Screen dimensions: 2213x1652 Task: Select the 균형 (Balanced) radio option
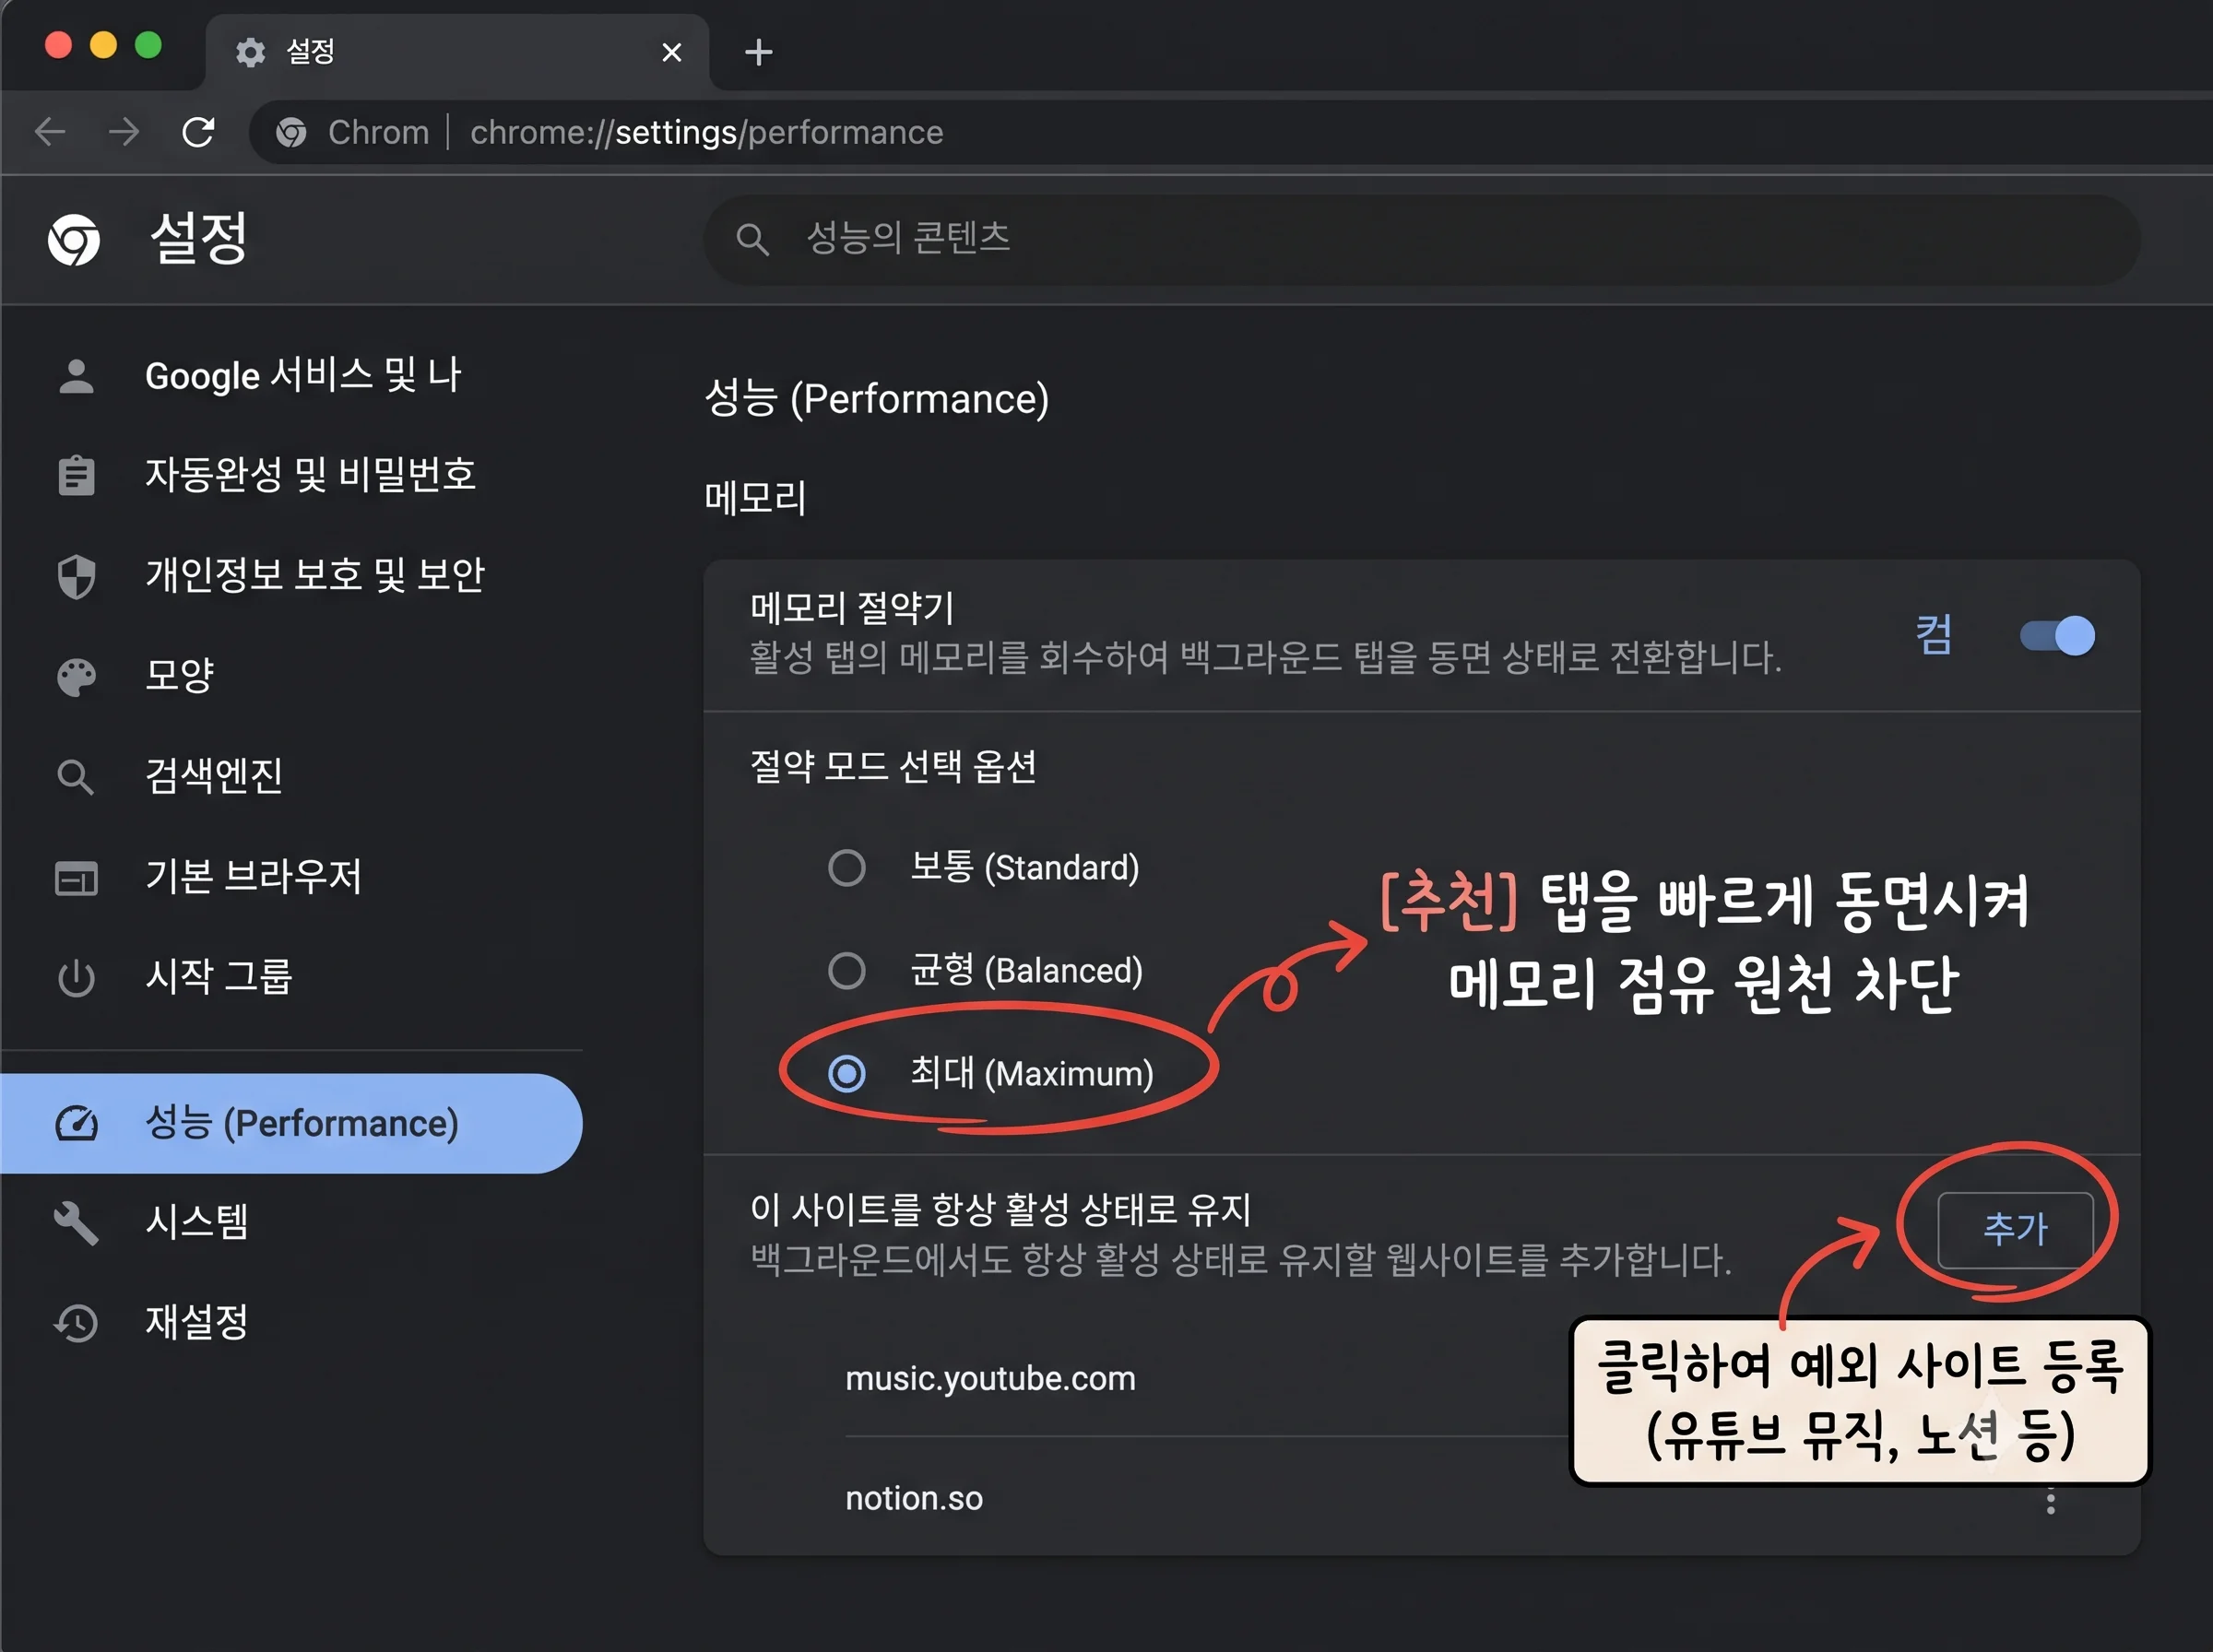pos(846,970)
